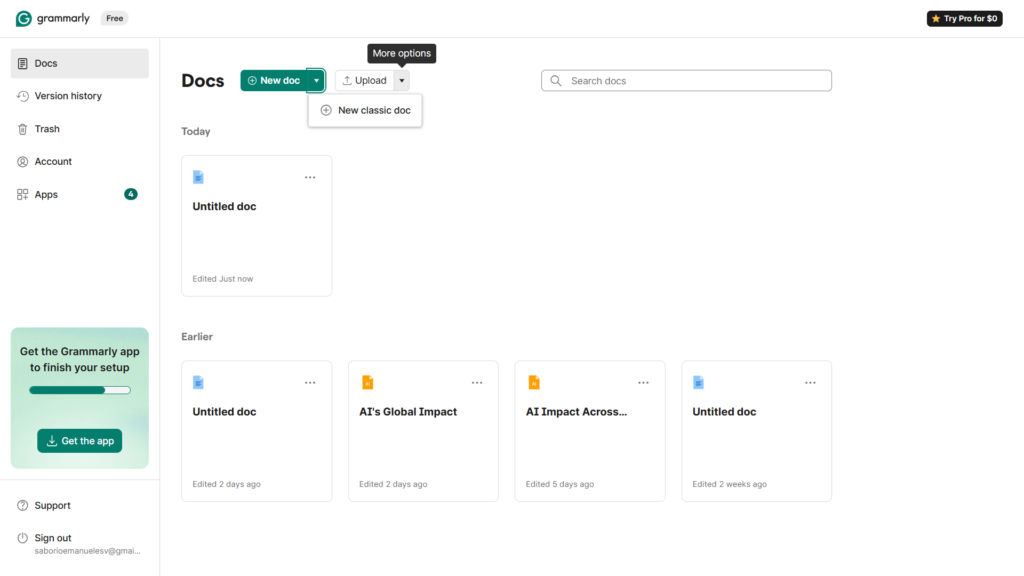Click the Today section heading
The image size is (1024, 576).
[196, 131]
